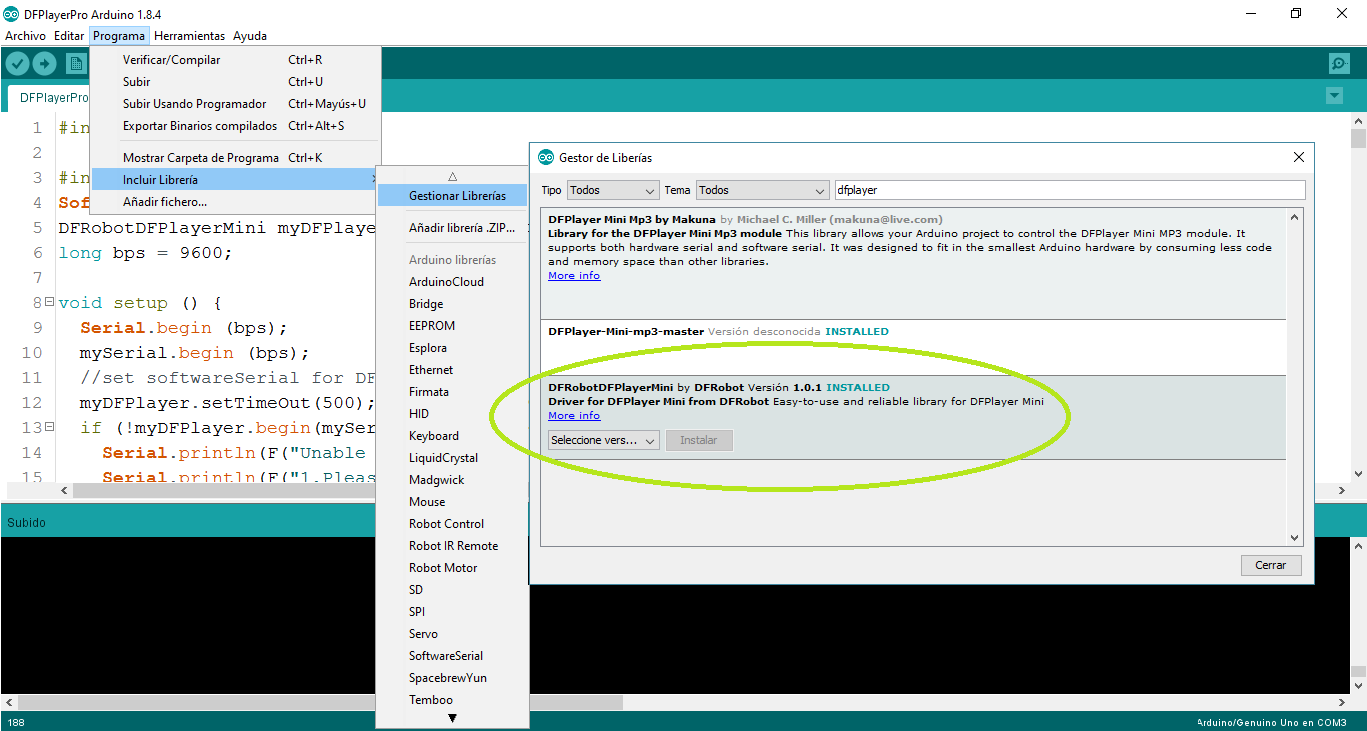This screenshot has height=731, width=1367.
Task: Click the submenu up arrow
Action: [x=452, y=175]
